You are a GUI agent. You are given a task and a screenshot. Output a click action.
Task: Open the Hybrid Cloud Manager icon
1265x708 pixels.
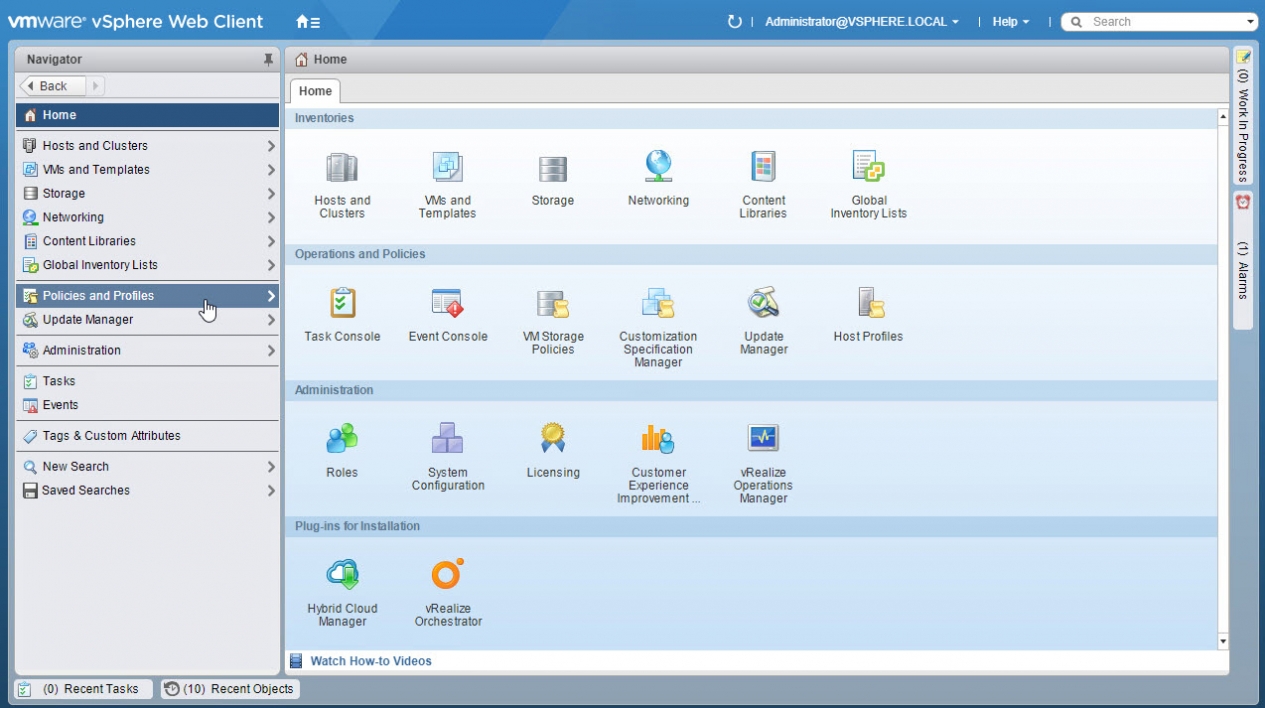342,575
